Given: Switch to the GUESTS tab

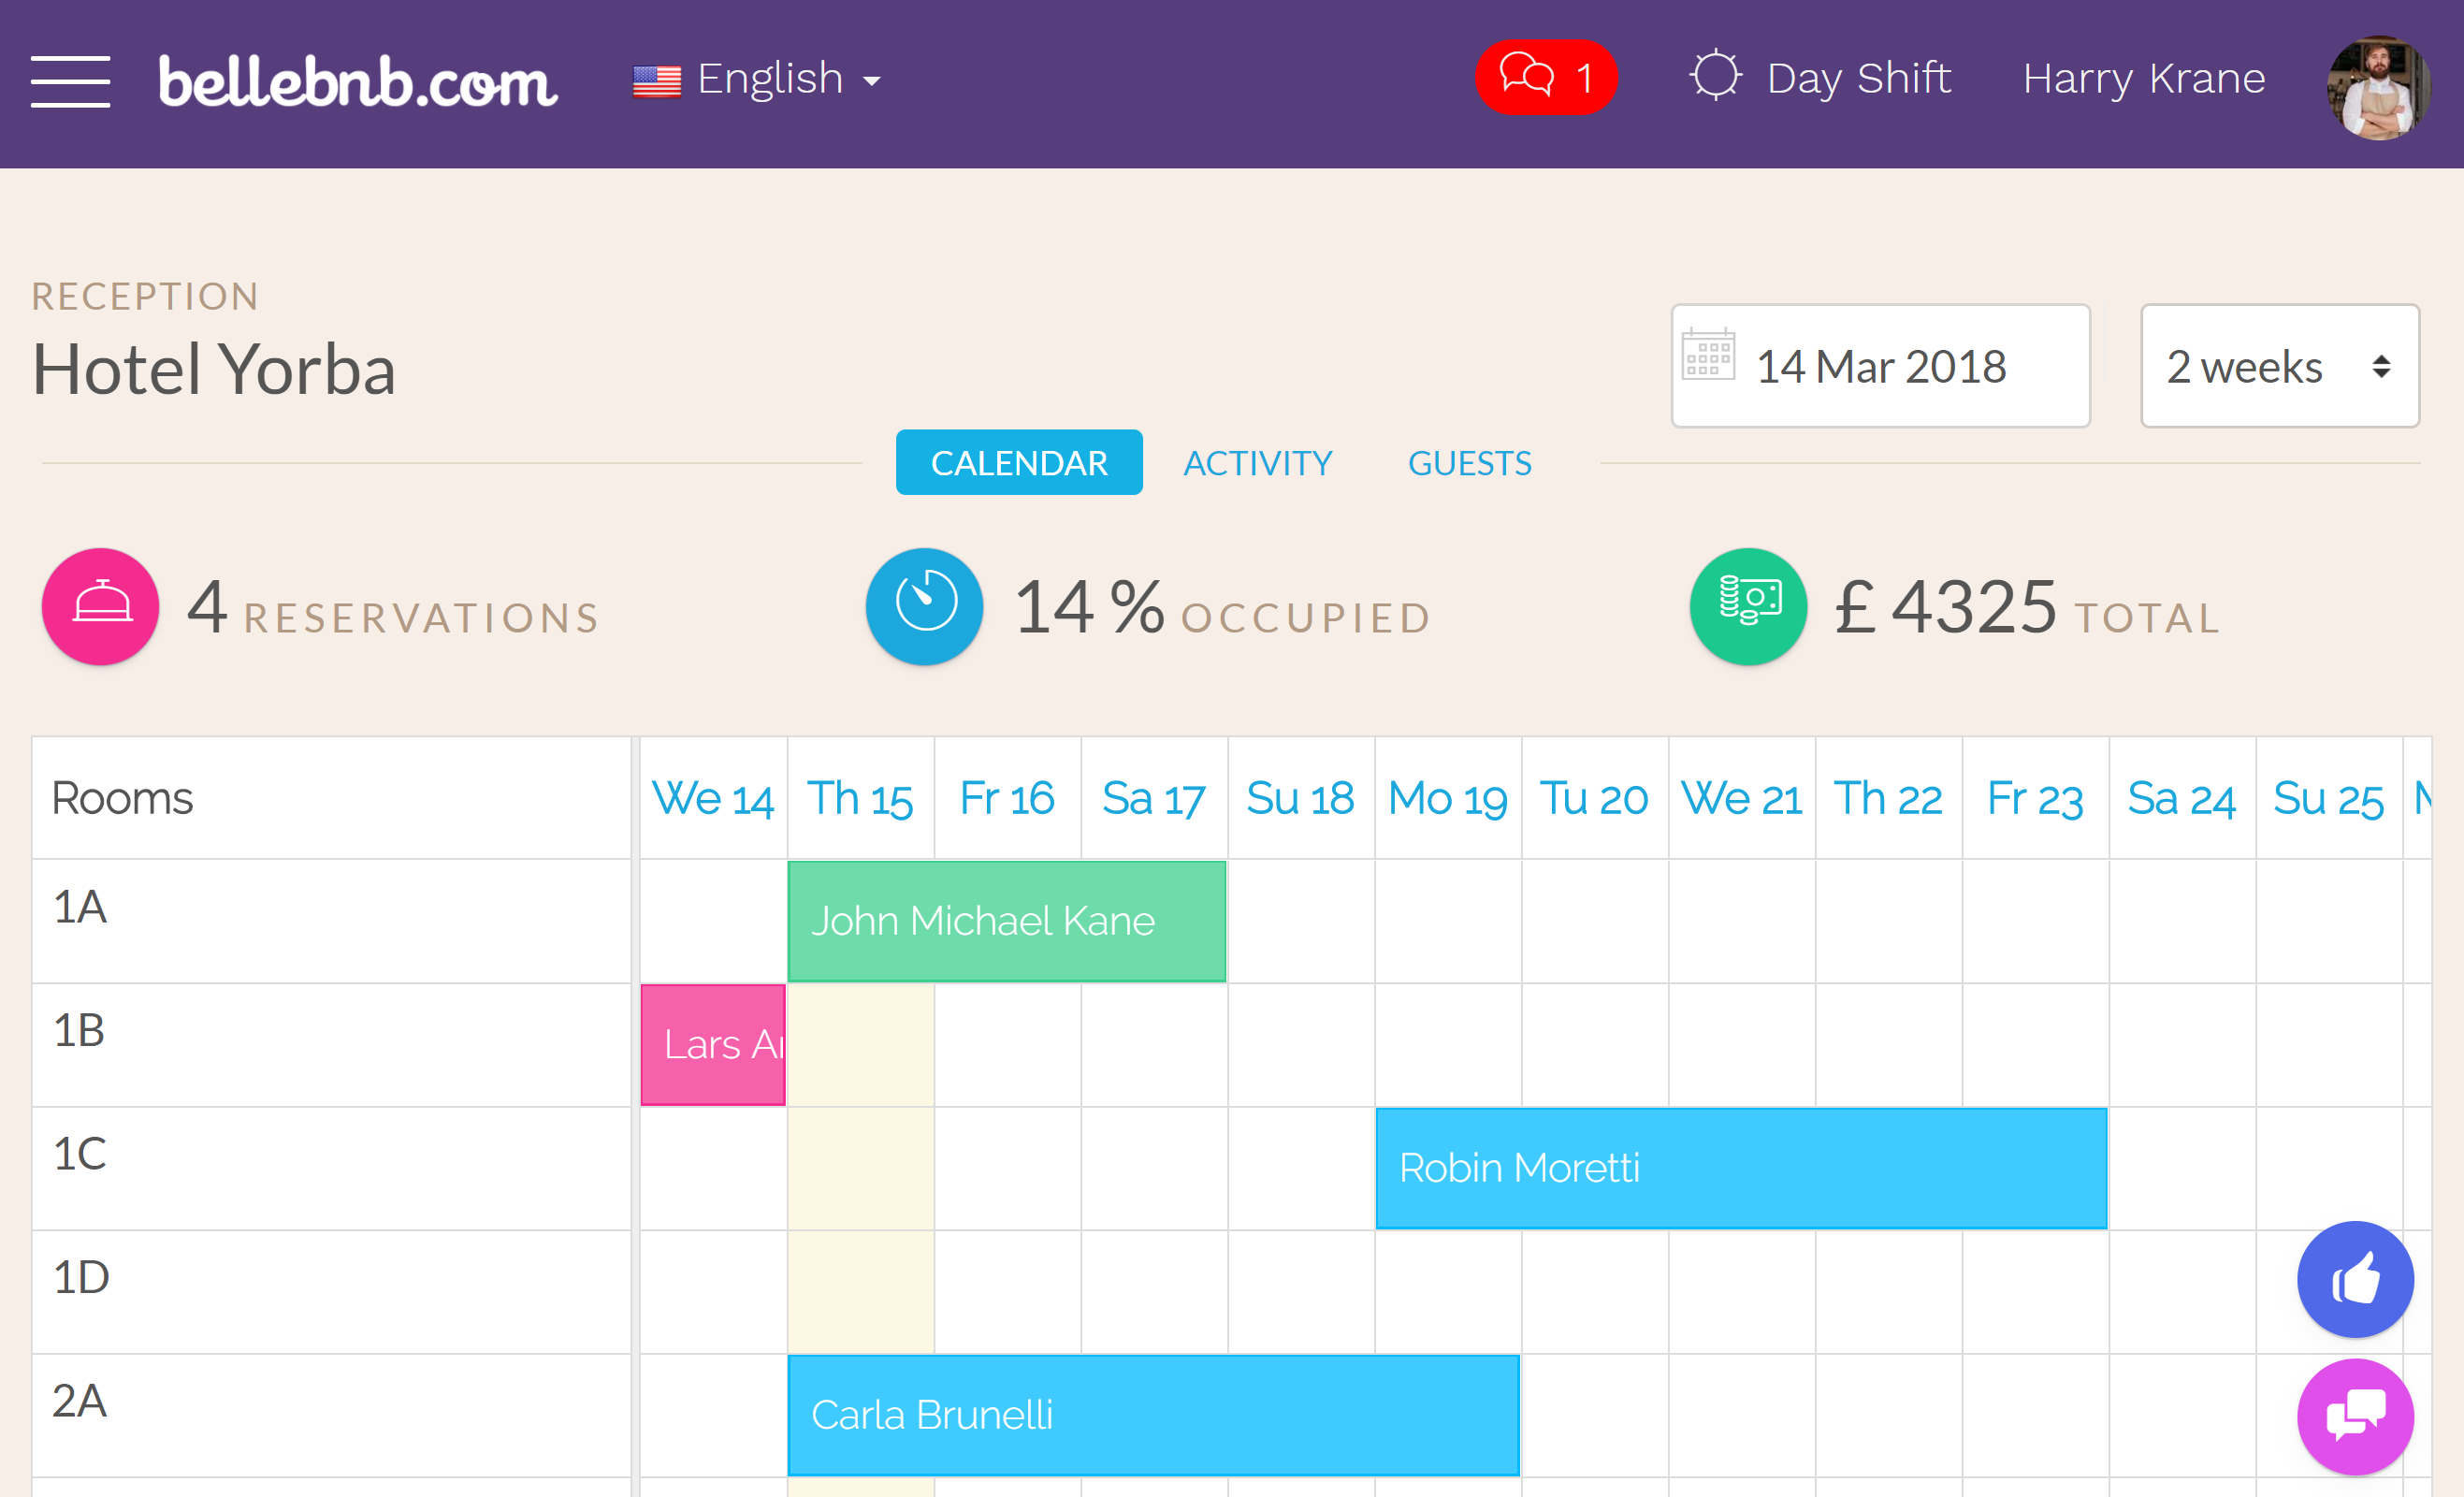Looking at the screenshot, I should click(1470, 463).
